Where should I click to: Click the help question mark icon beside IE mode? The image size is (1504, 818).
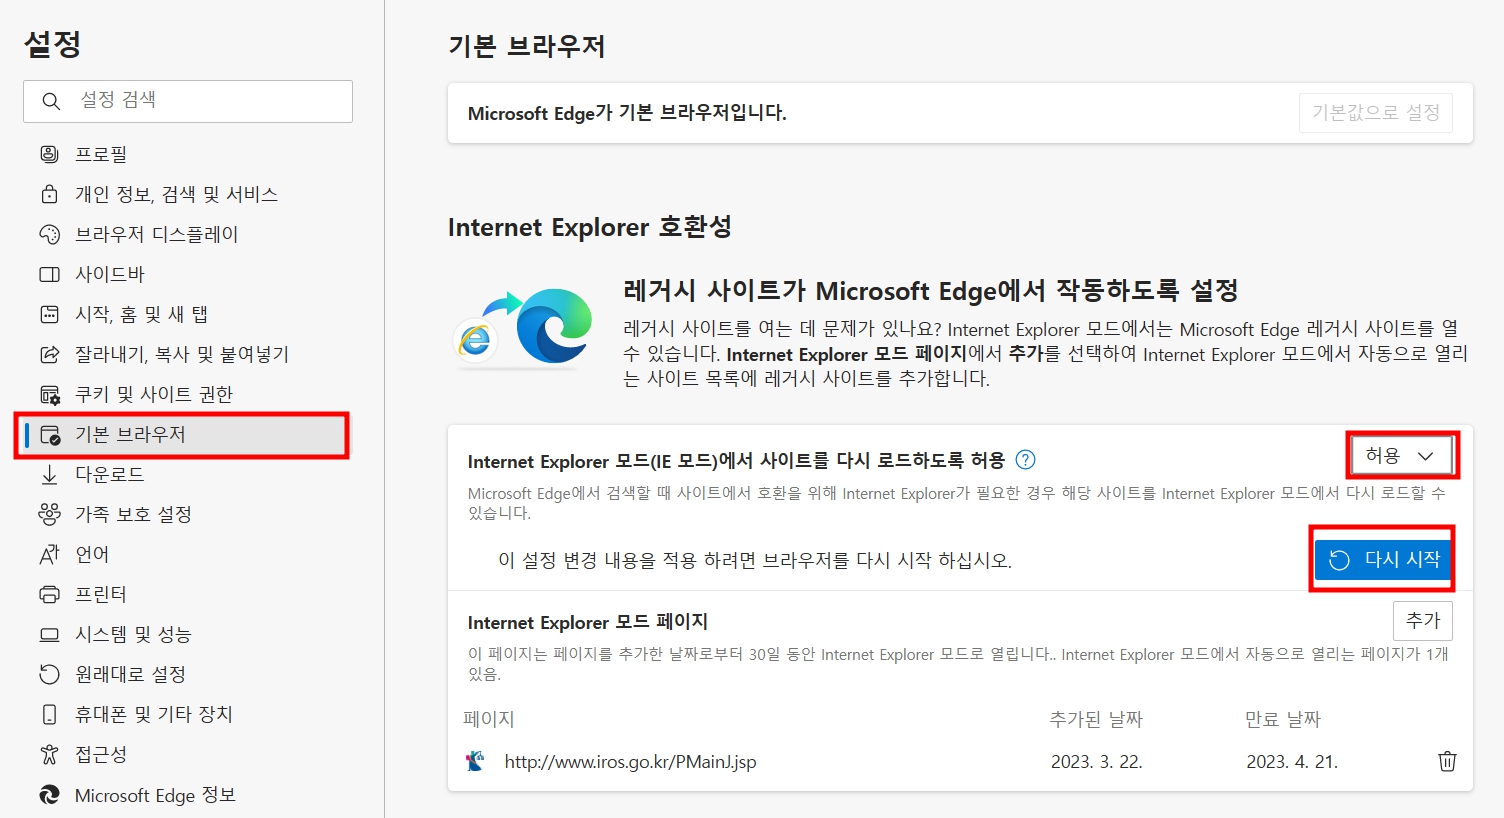(x=1025, y=460)
